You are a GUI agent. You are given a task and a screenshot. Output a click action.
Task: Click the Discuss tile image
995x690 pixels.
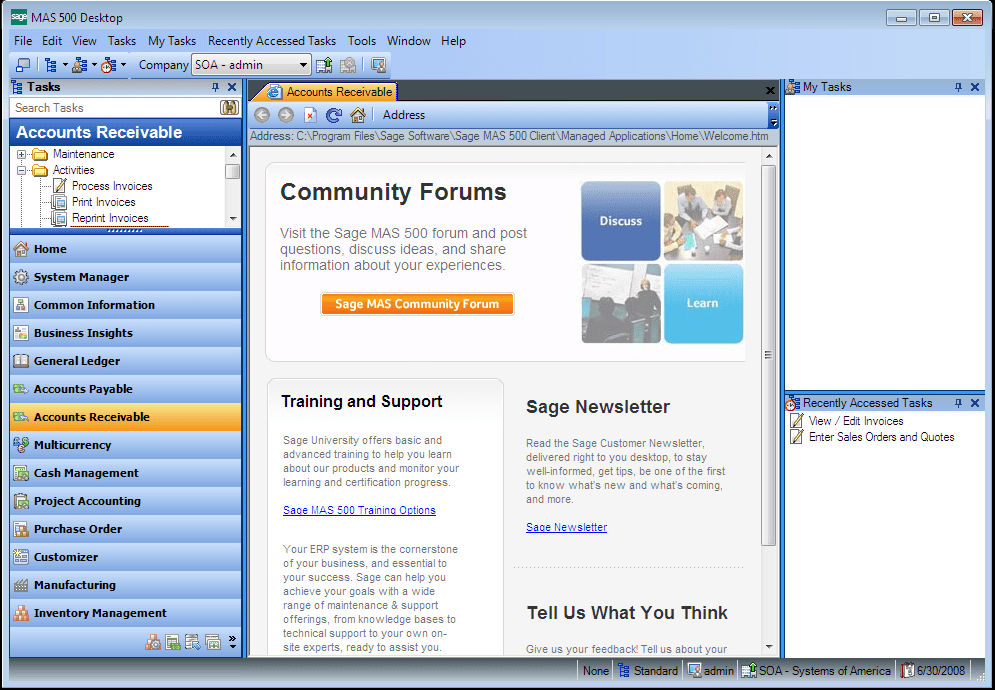(x=621, y=221)
